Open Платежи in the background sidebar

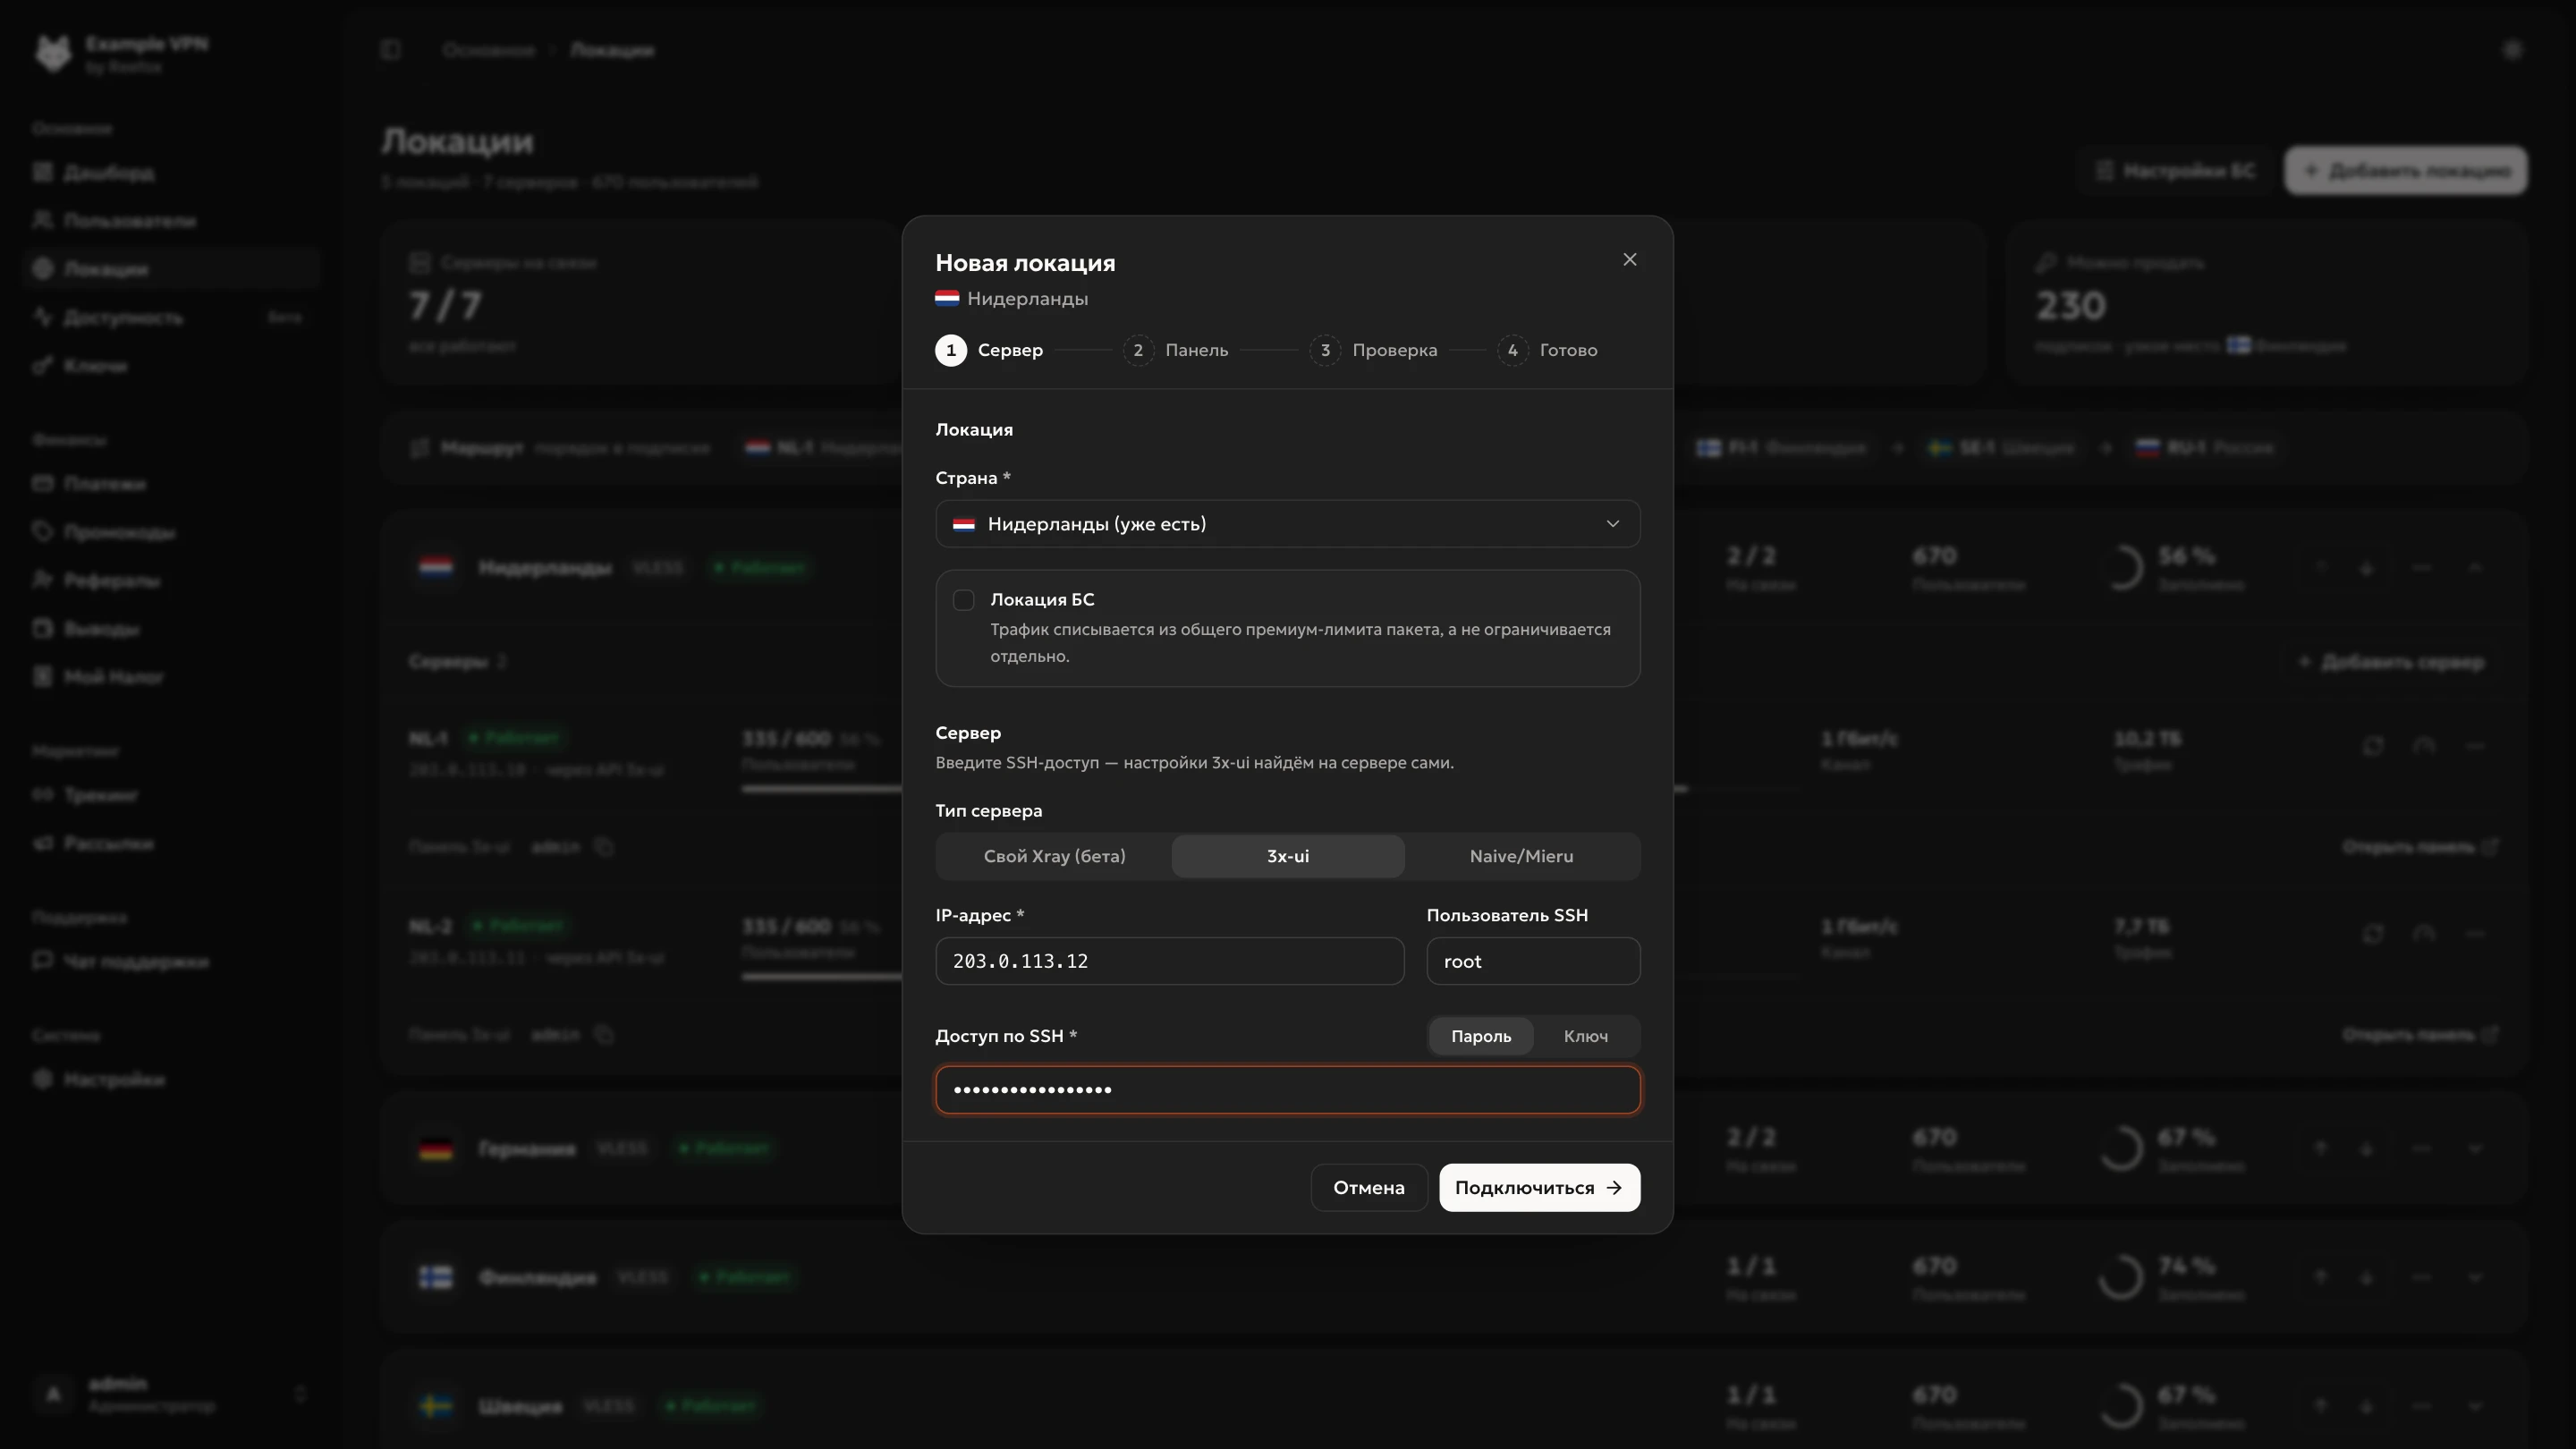click(170, 484)
